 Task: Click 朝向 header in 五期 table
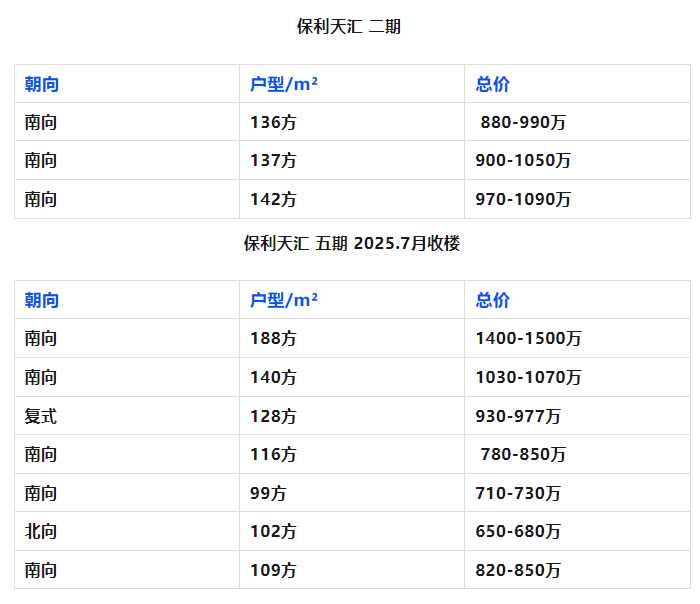click(42, 300)
